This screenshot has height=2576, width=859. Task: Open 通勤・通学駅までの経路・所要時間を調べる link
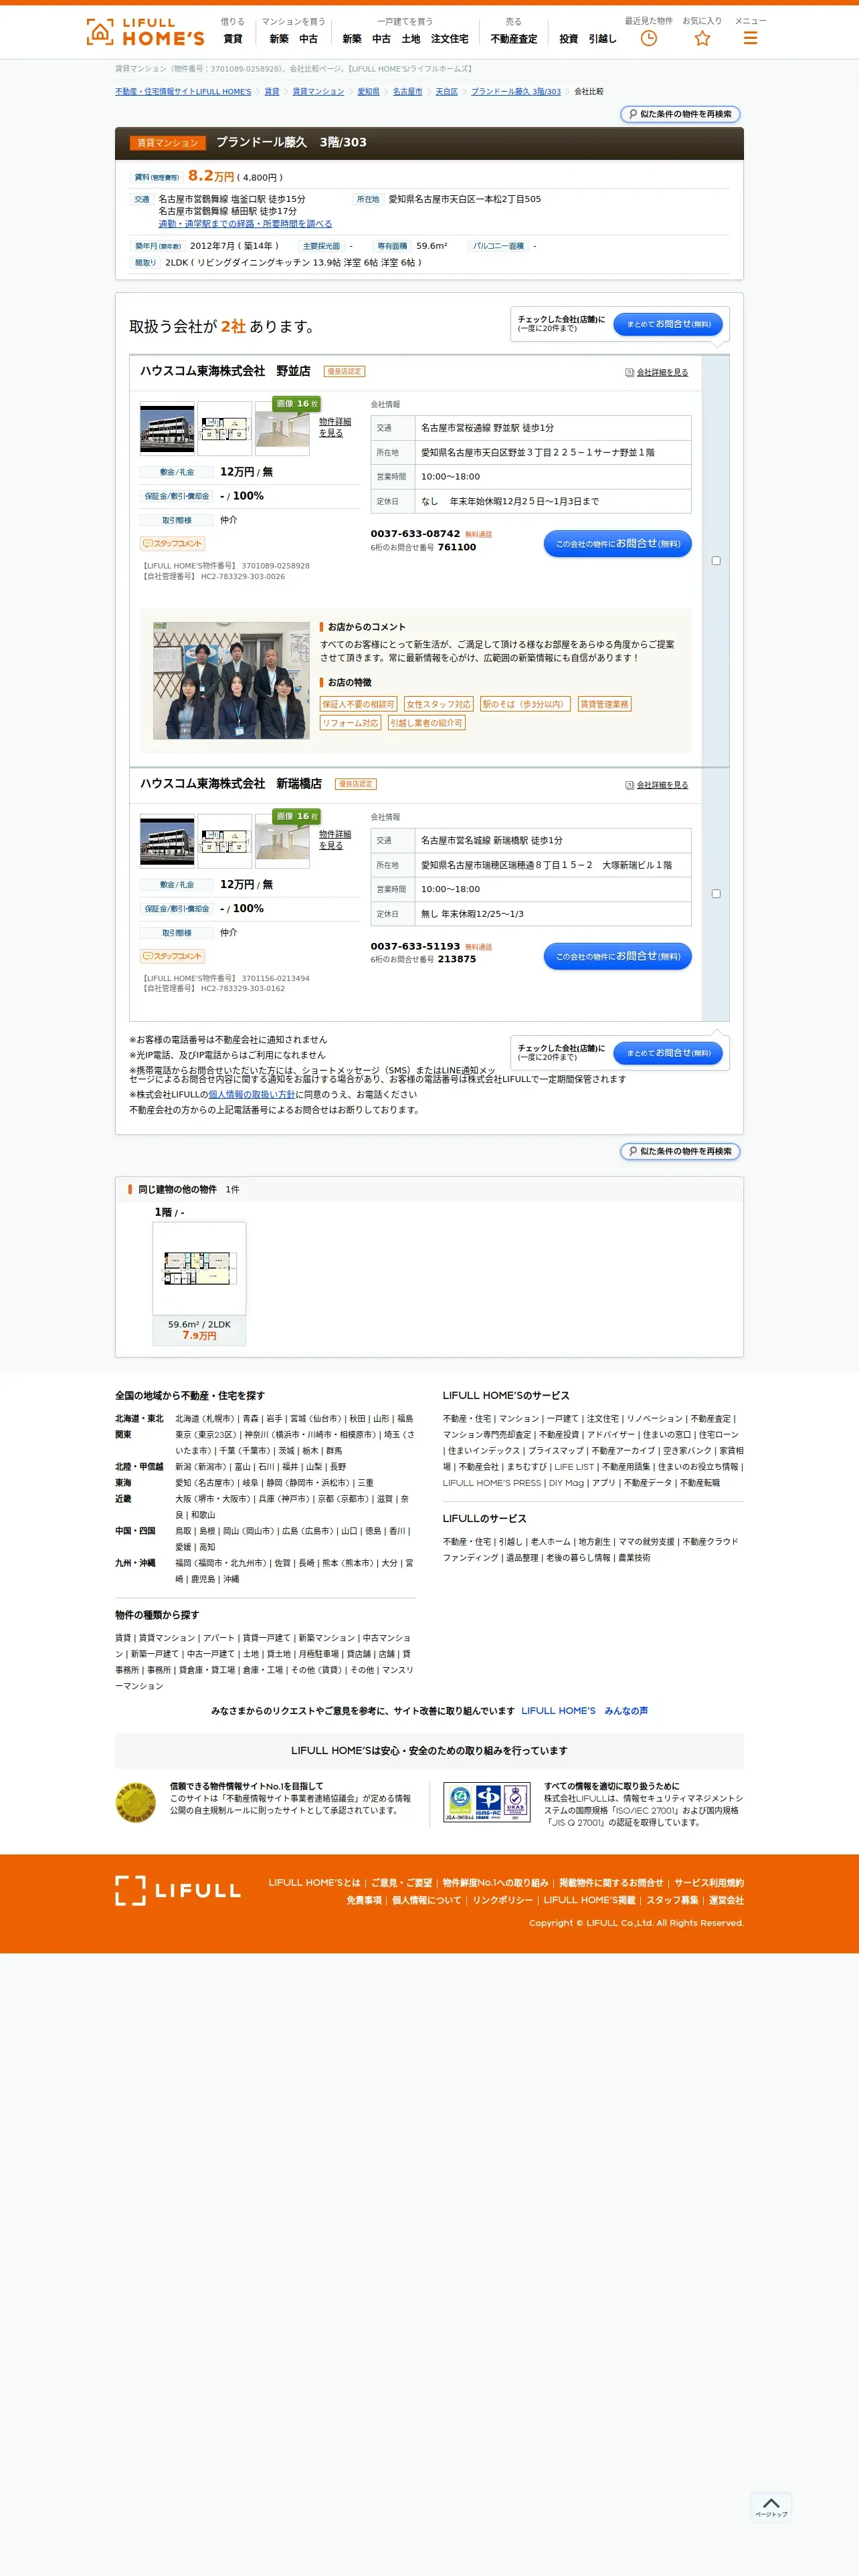coord(245,224)
